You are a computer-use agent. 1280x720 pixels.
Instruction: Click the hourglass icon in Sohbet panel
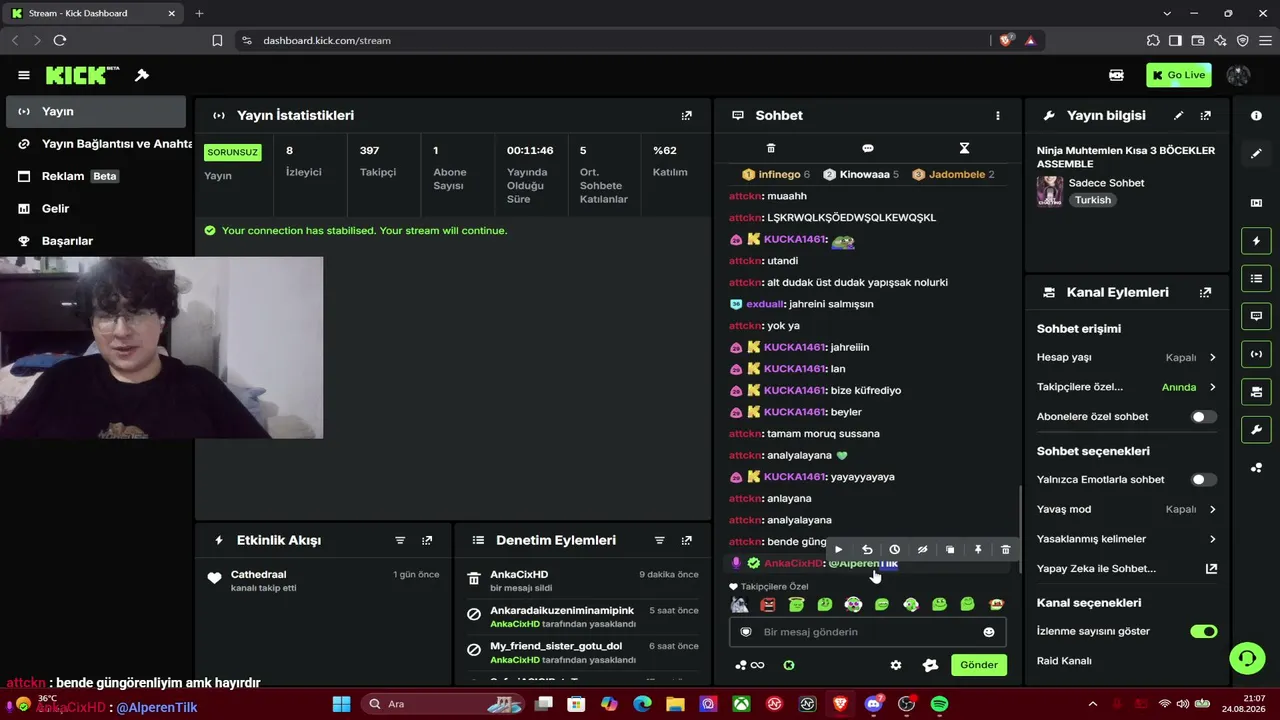[964, 148]
